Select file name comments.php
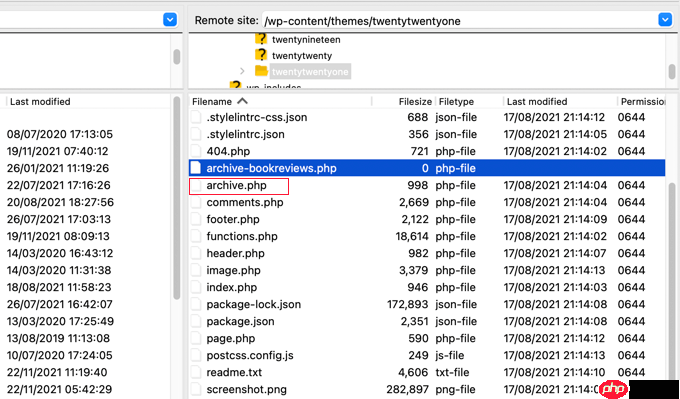This screenshot has height=399, width=680. coord(245,202)
